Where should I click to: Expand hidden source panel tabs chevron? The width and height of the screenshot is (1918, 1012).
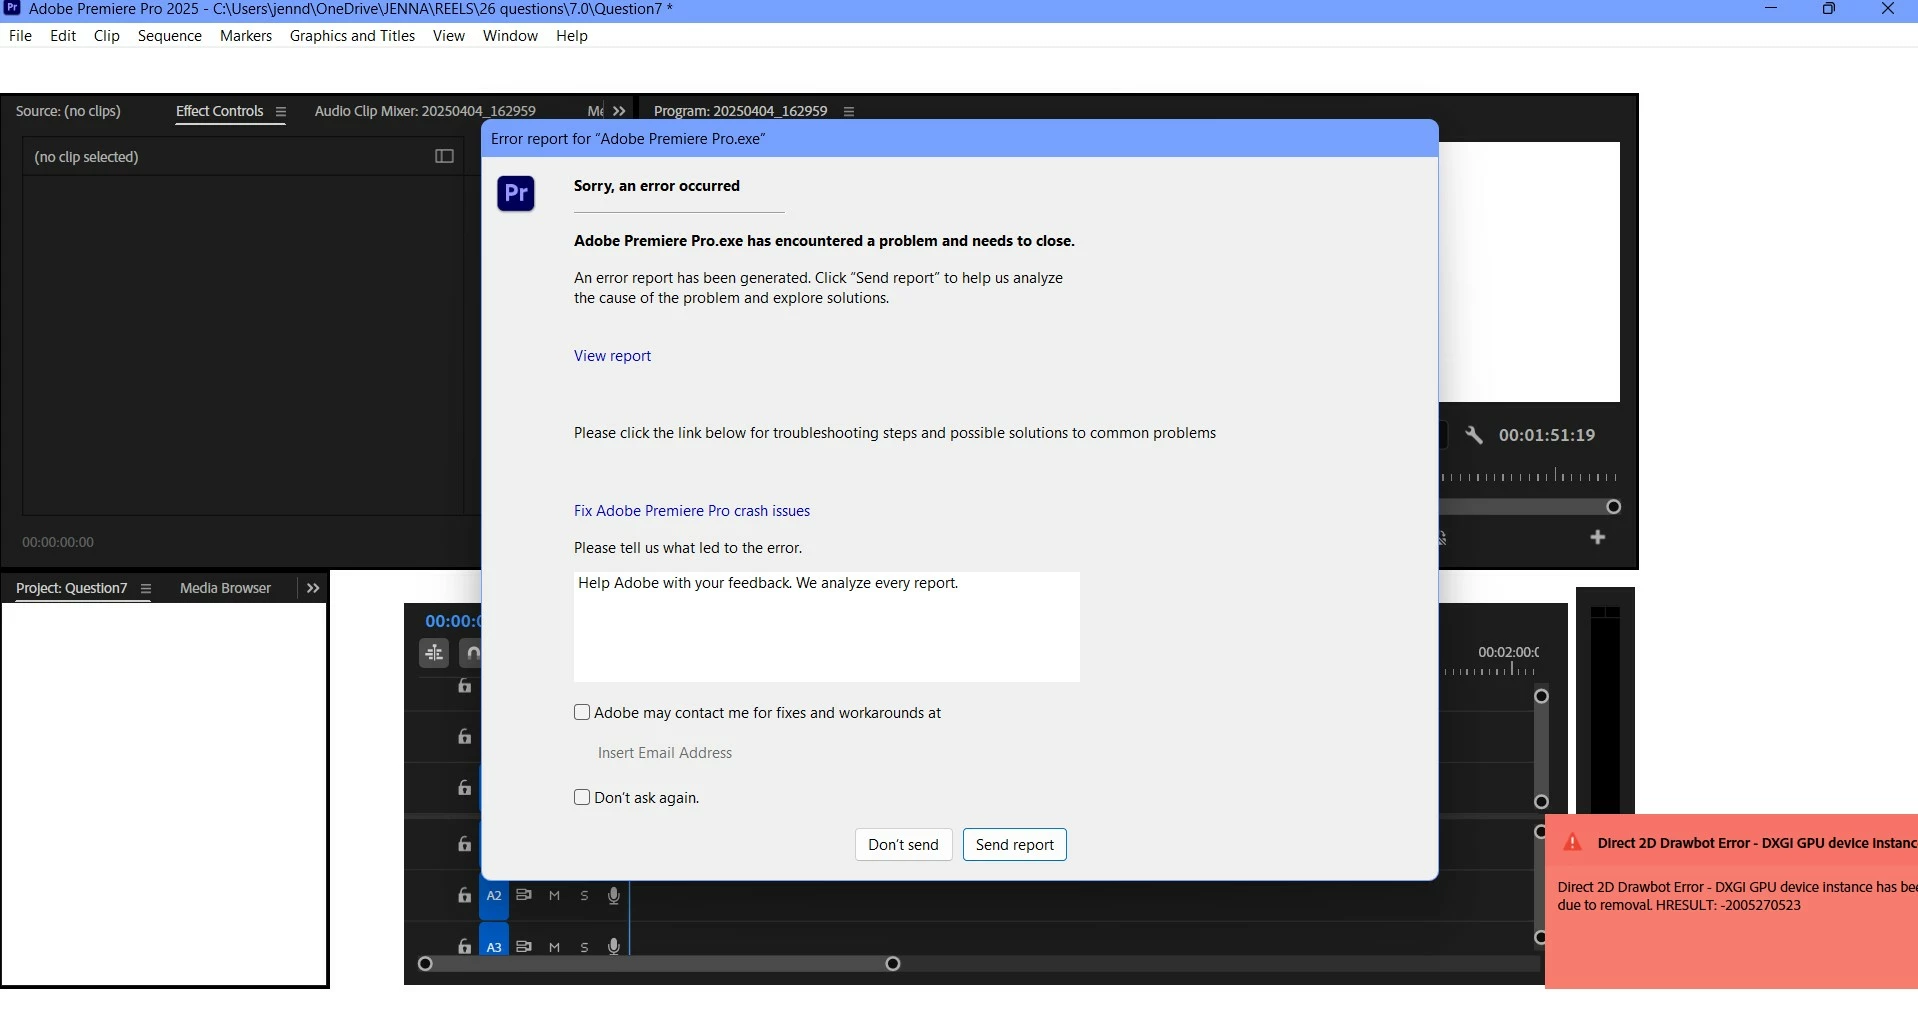click(619, 111)
